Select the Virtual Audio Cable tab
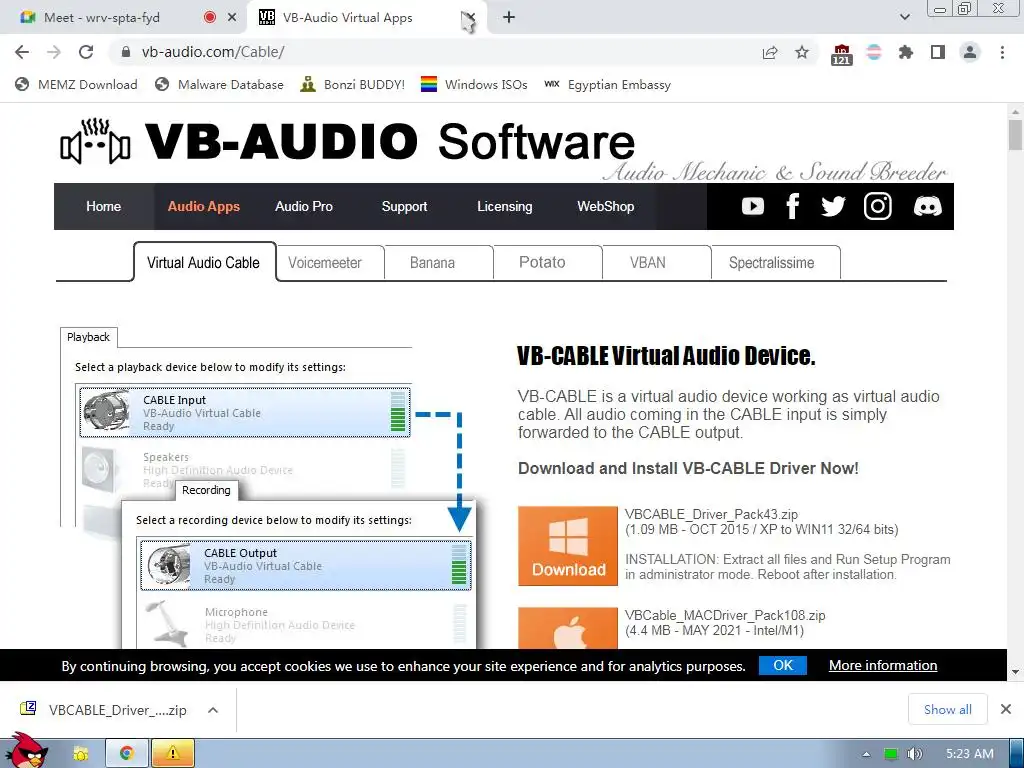This screenshot has height=768, width=1024. 204,263
